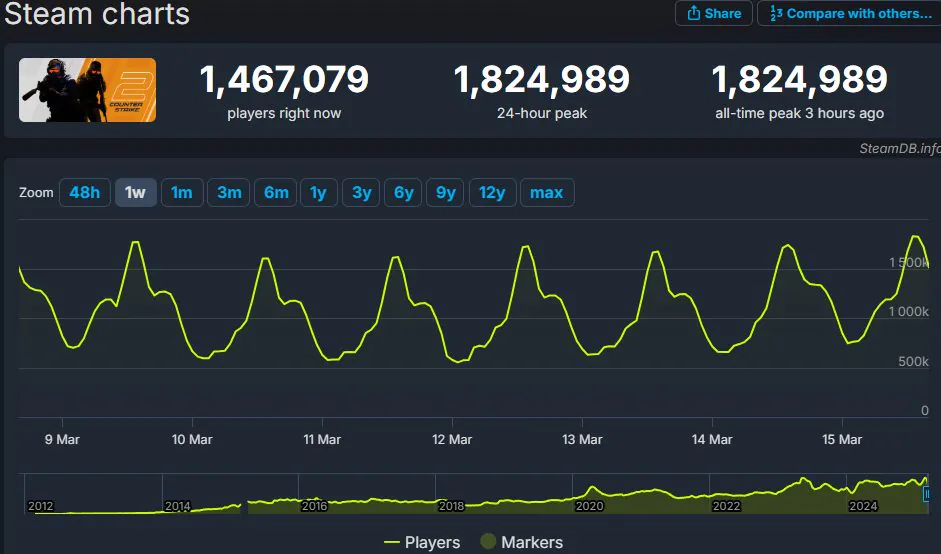This screenshot has height=554, width=941.
Task: Click the Steam charts heading
Action: pos(97,13)
